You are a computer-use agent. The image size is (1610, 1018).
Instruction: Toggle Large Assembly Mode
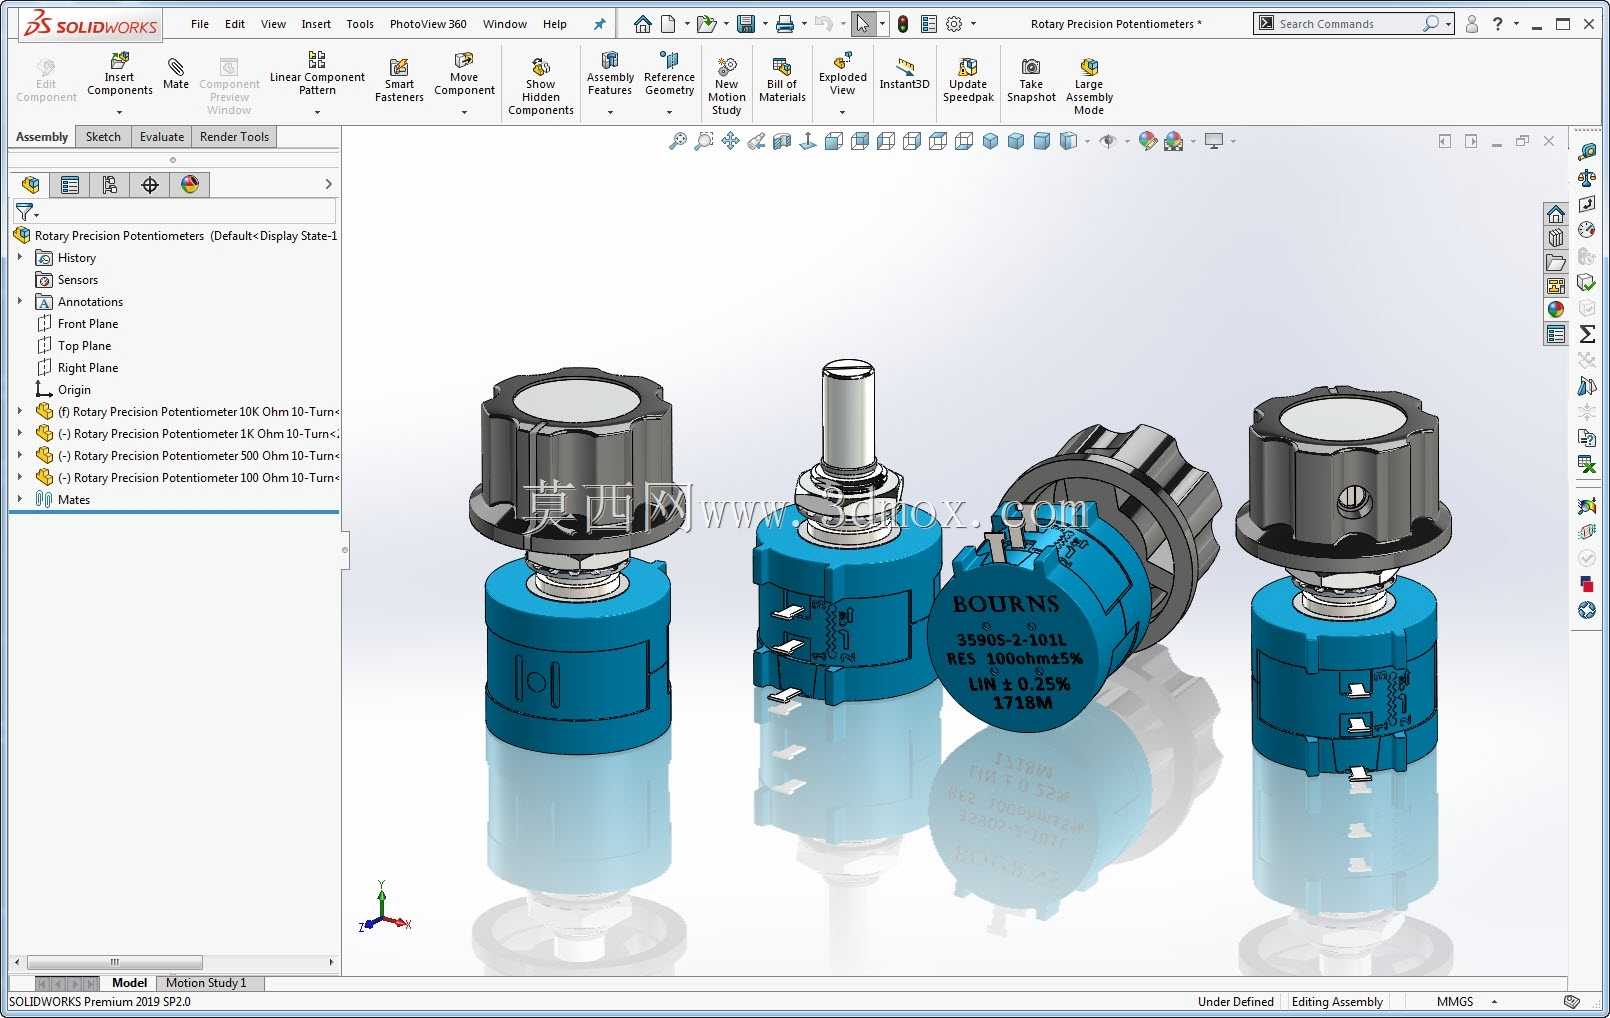[1089, 87]
